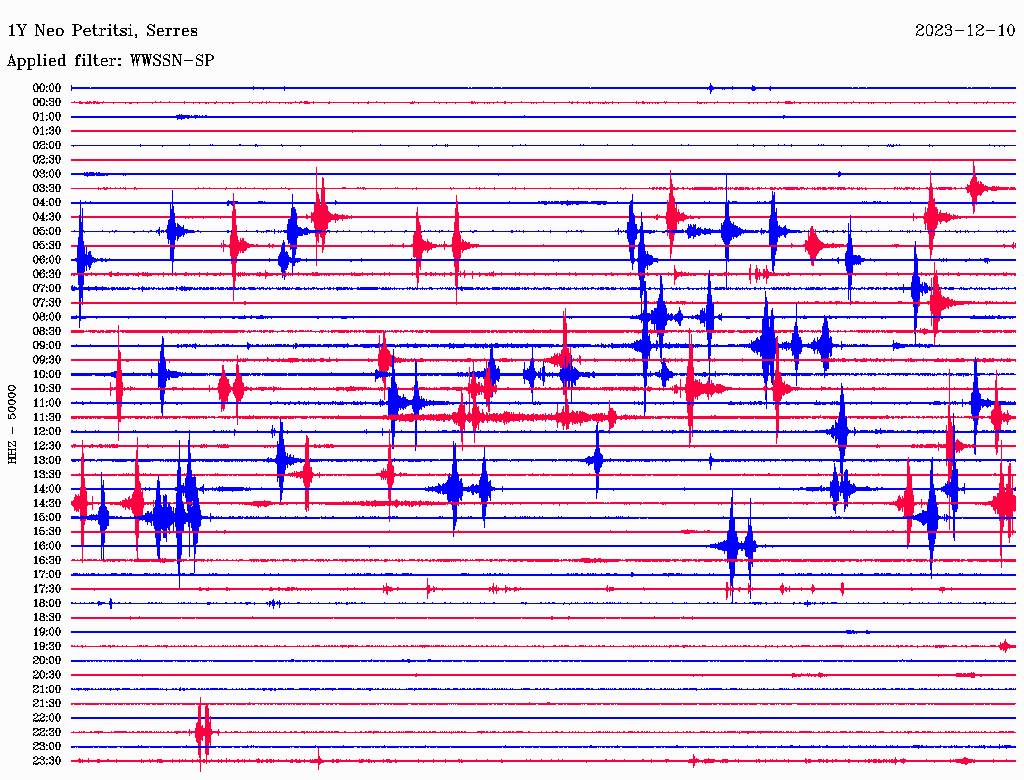The width and height of the screenshot is (1024, 780).
Task: Select the 14:30 time label
Action: 47,503
